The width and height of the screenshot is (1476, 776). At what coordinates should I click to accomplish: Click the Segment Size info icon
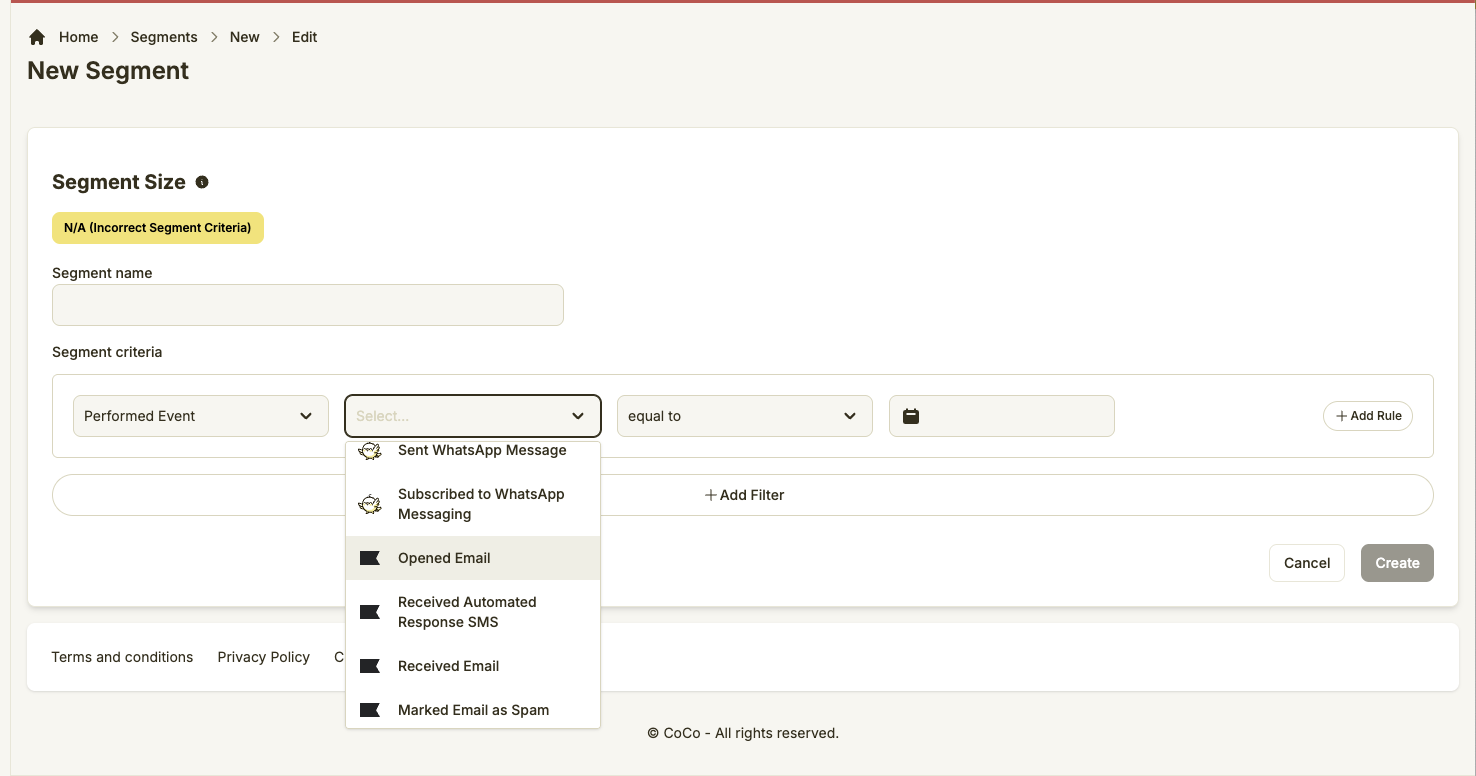(202, 182)
